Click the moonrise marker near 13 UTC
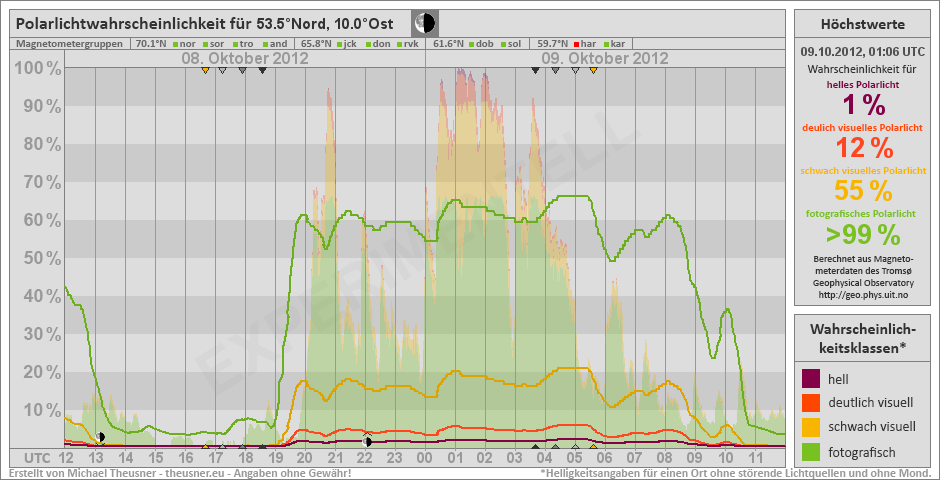940x480 pixels. pos(101,437)
